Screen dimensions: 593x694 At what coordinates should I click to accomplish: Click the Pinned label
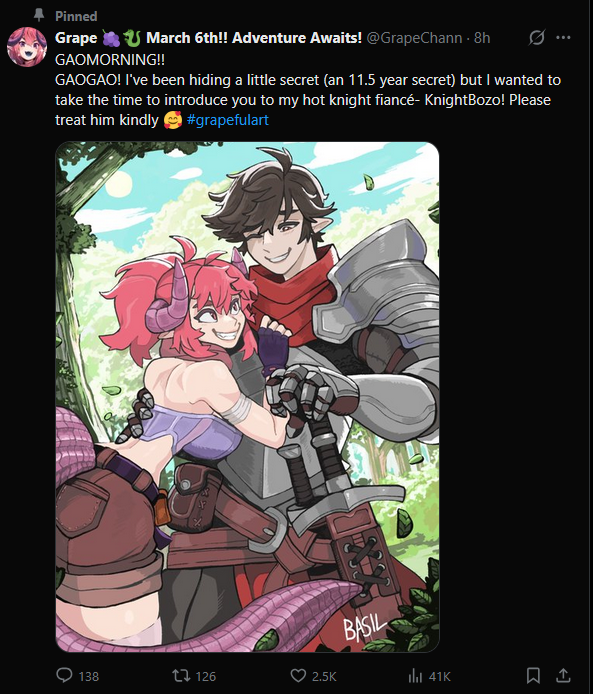(76, 16)
